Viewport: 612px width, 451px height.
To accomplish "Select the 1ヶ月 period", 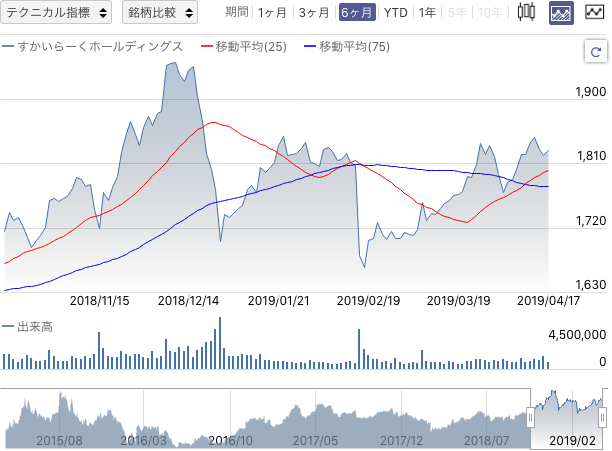I will click(x=272, y=12).
